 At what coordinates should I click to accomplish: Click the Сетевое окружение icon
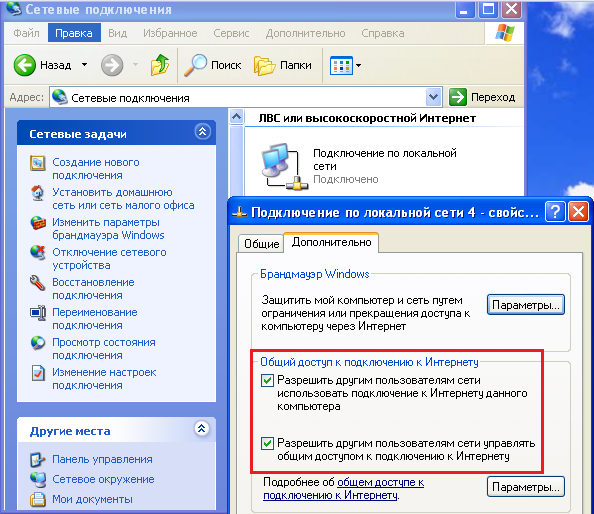[x=38, y=480]
